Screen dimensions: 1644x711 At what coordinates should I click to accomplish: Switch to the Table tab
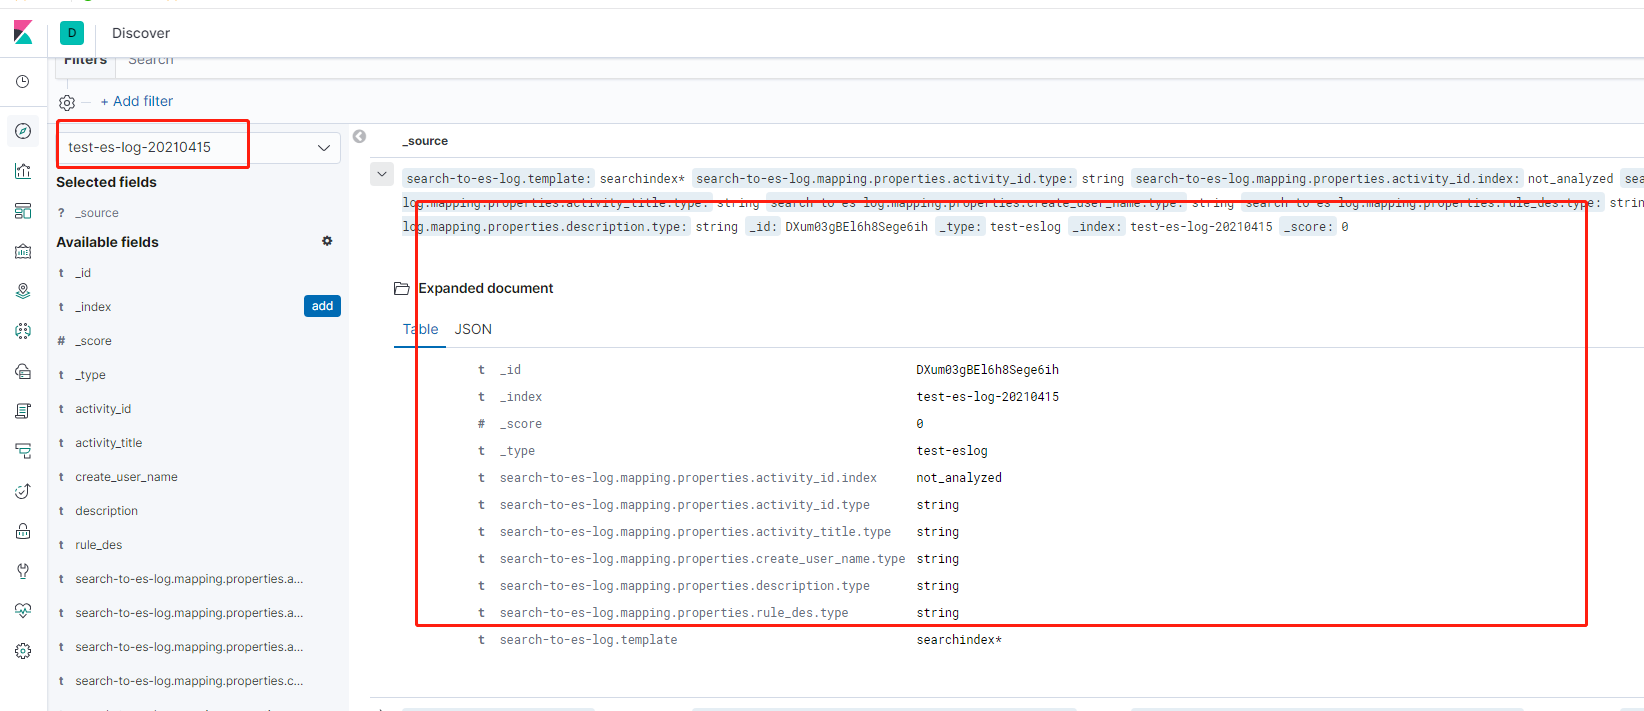click(420, 329)
